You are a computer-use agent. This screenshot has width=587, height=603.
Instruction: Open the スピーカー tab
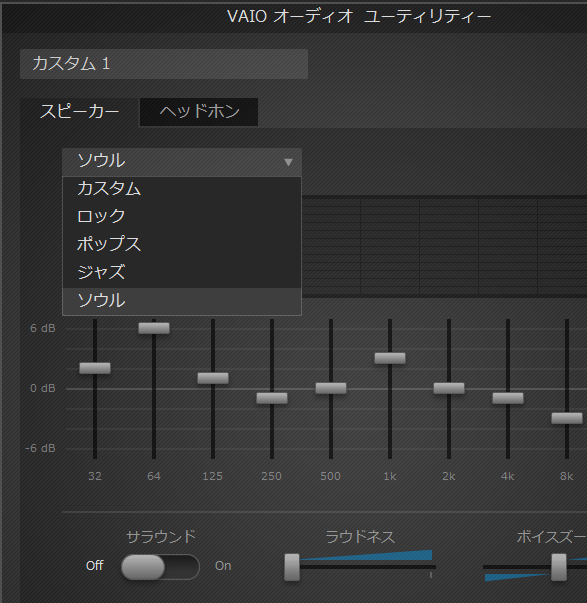(x=79, y=112)
